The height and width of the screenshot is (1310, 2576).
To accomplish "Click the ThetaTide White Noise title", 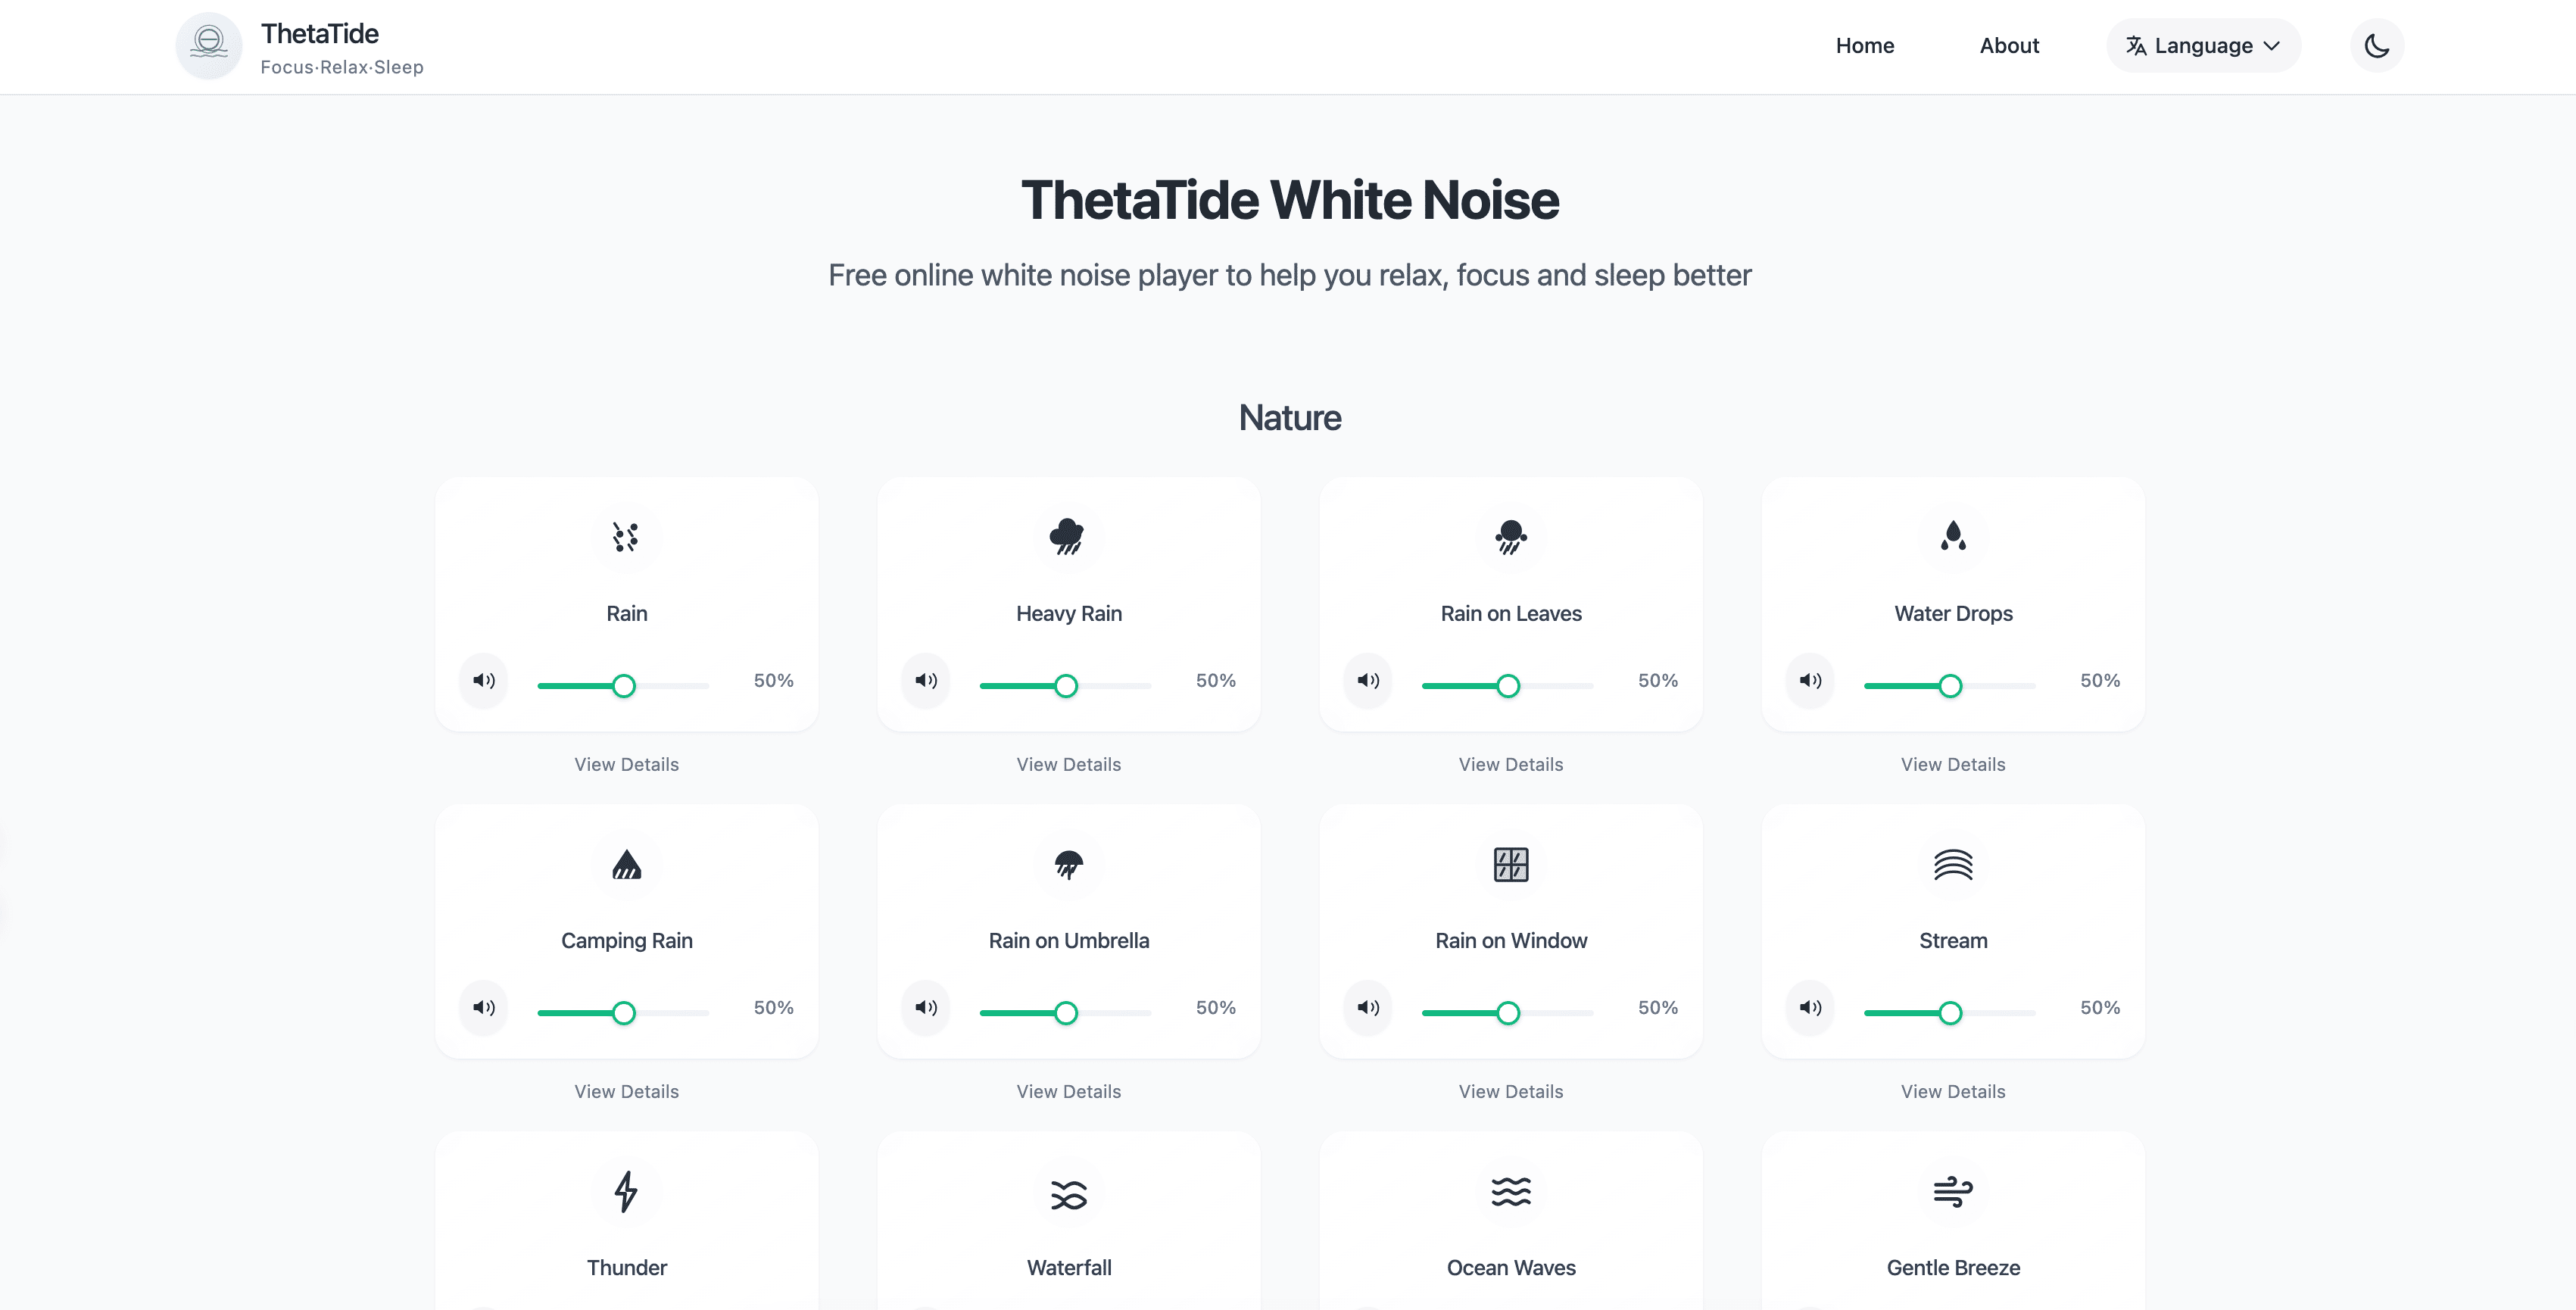I will (1289, 200).
